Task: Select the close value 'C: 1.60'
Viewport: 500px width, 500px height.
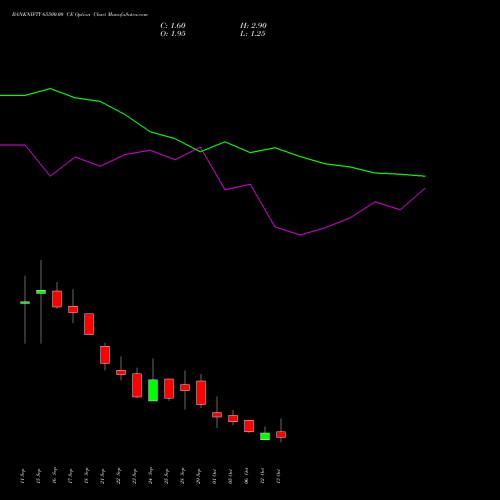Action: pyautogui.click(x=173, y=26)
